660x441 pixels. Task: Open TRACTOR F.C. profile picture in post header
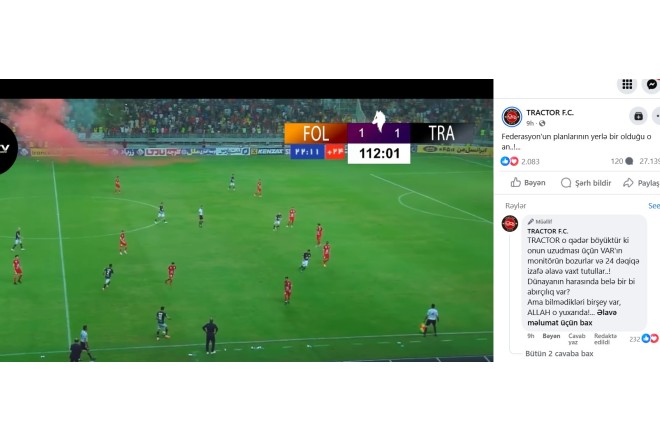[x=511, y=117]
